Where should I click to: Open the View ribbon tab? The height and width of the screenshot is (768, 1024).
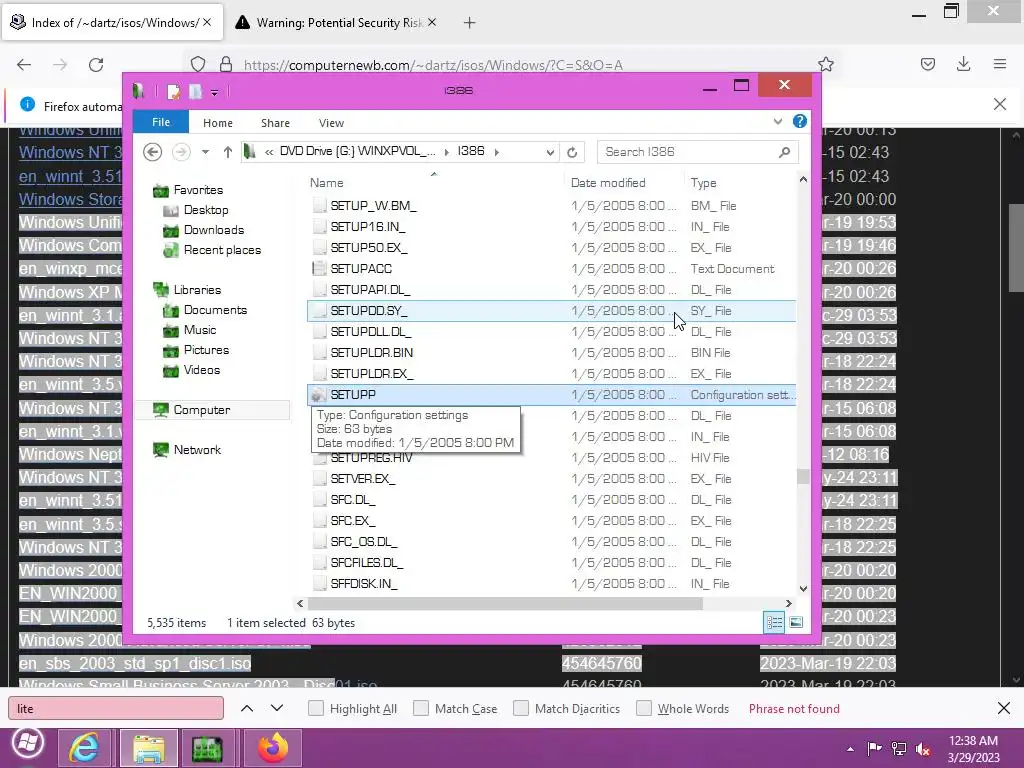tap(331, 123)
